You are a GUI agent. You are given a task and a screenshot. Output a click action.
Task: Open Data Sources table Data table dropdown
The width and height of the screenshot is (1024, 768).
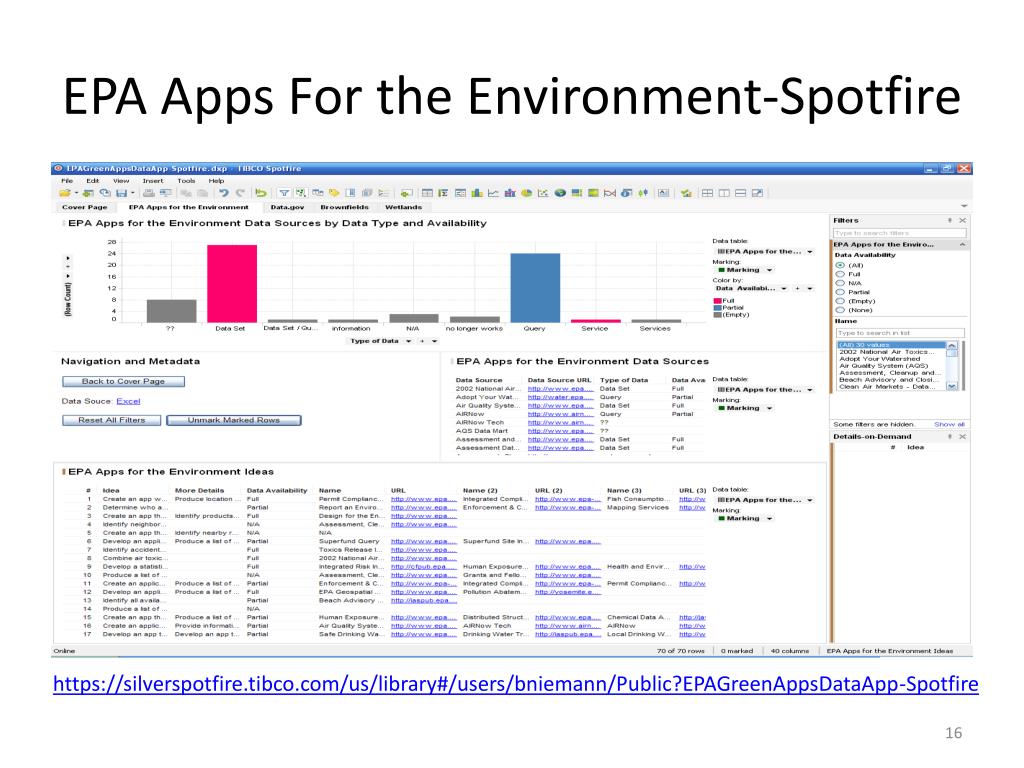[765, 390]
